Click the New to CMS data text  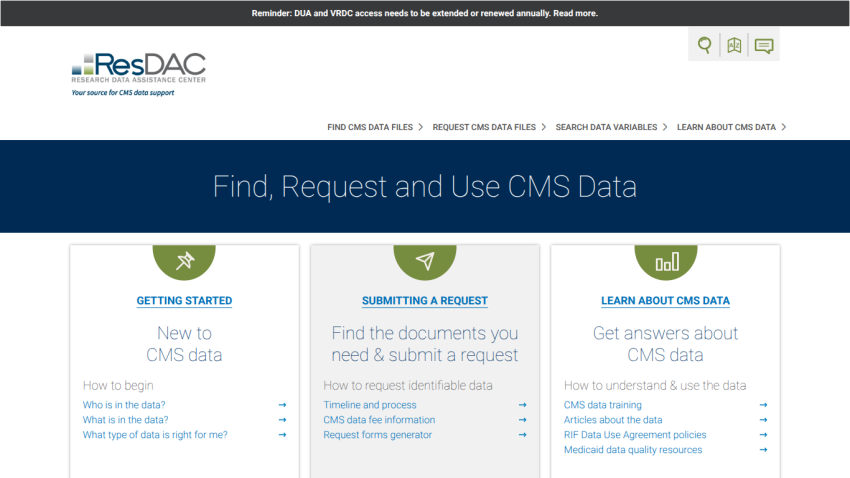(184, 344)
